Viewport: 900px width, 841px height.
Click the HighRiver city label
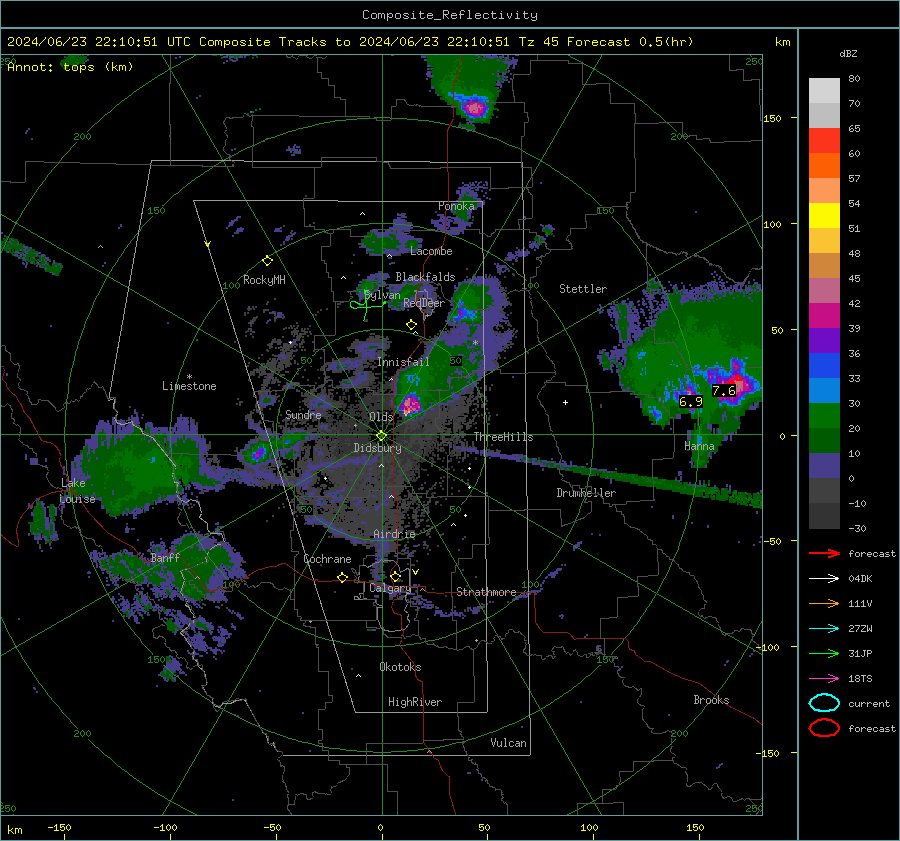point(415,702)
